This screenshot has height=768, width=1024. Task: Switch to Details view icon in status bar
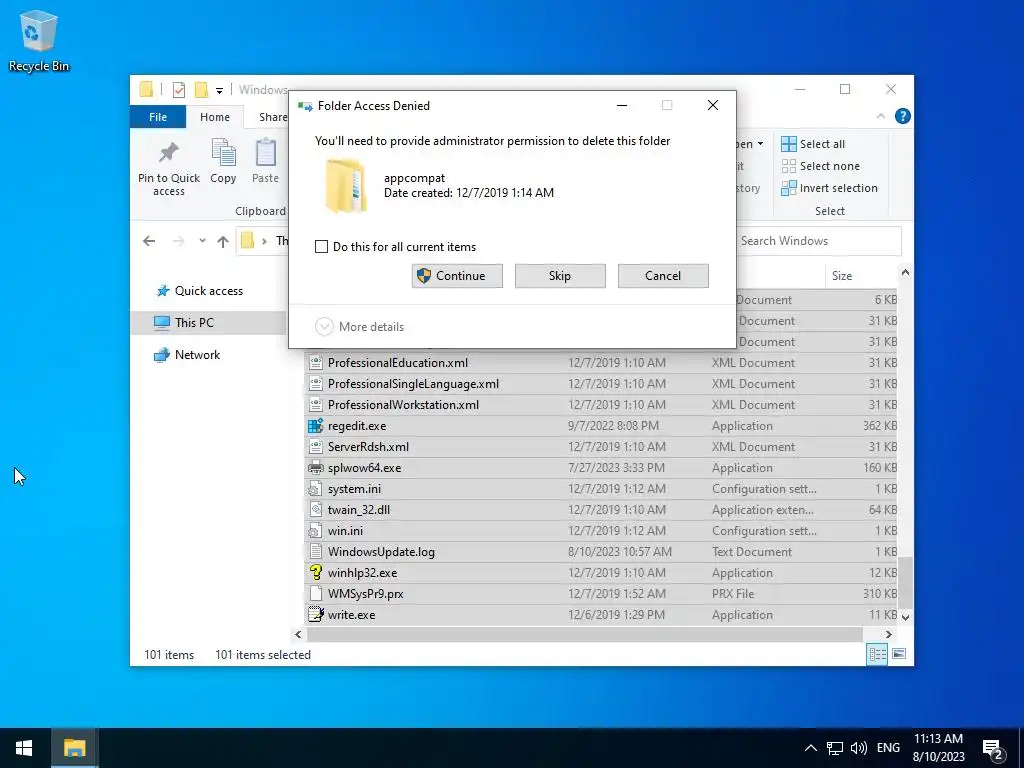pos(877,654)
